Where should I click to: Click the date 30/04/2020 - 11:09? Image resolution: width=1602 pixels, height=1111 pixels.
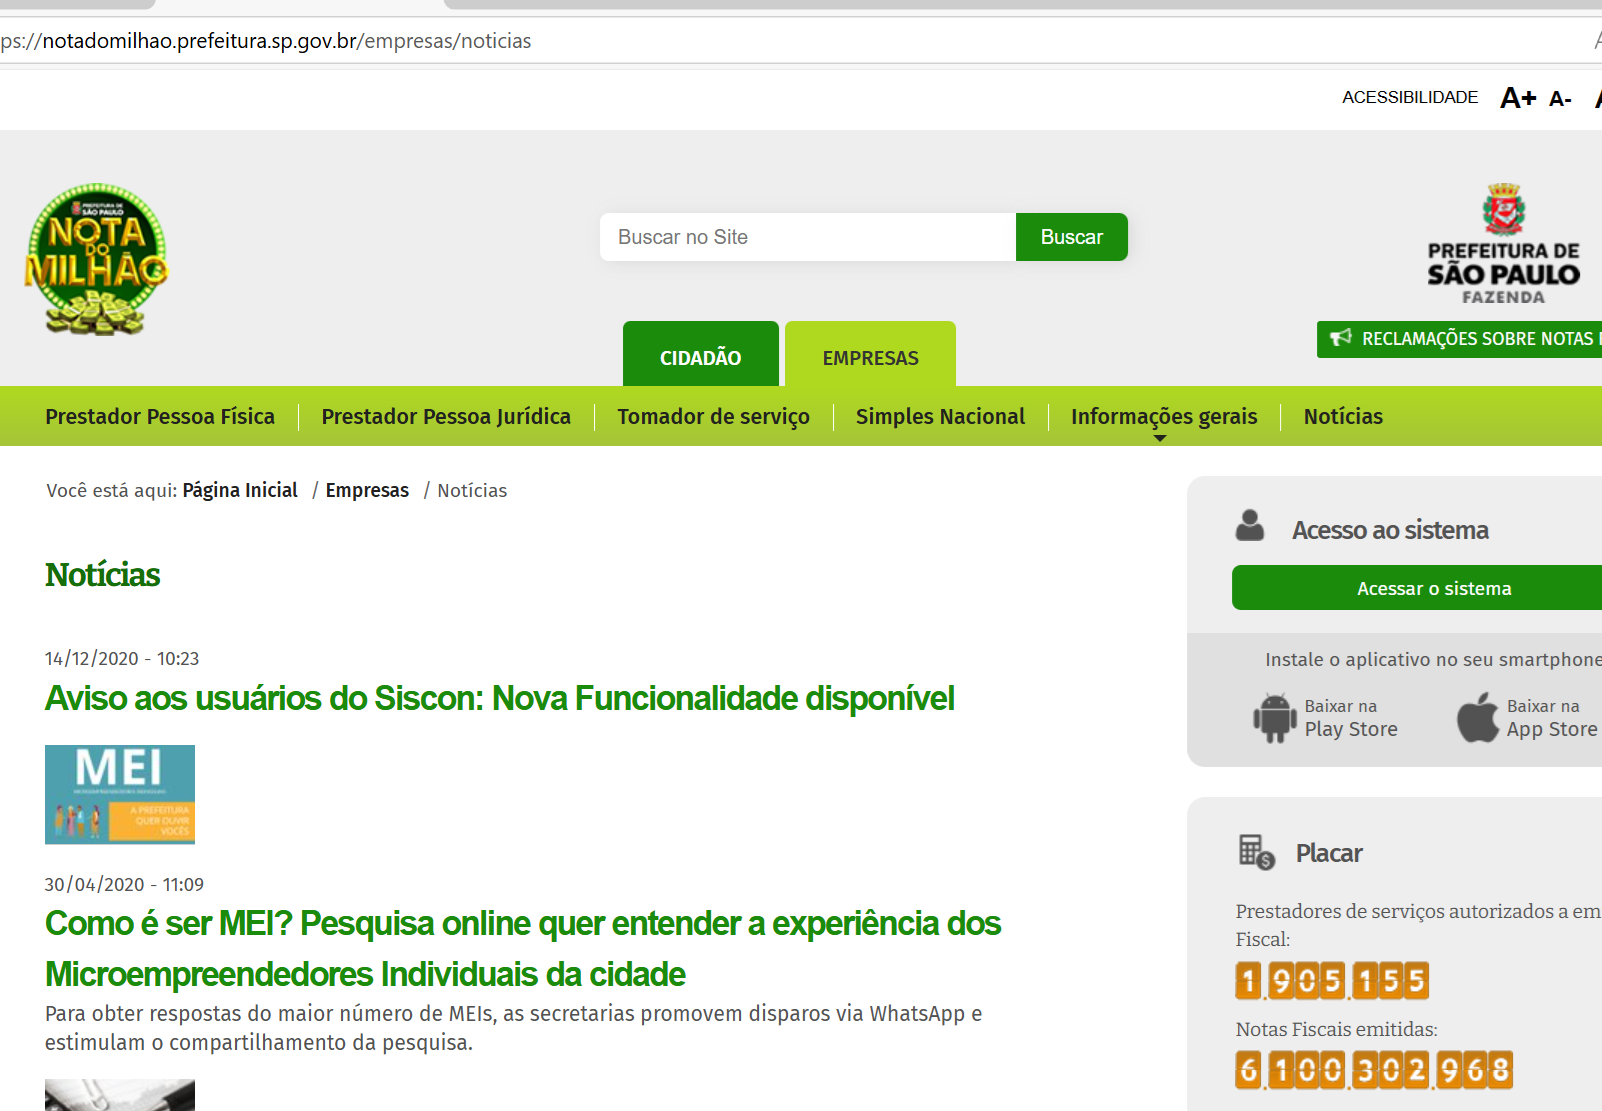(x=124, y=885)
